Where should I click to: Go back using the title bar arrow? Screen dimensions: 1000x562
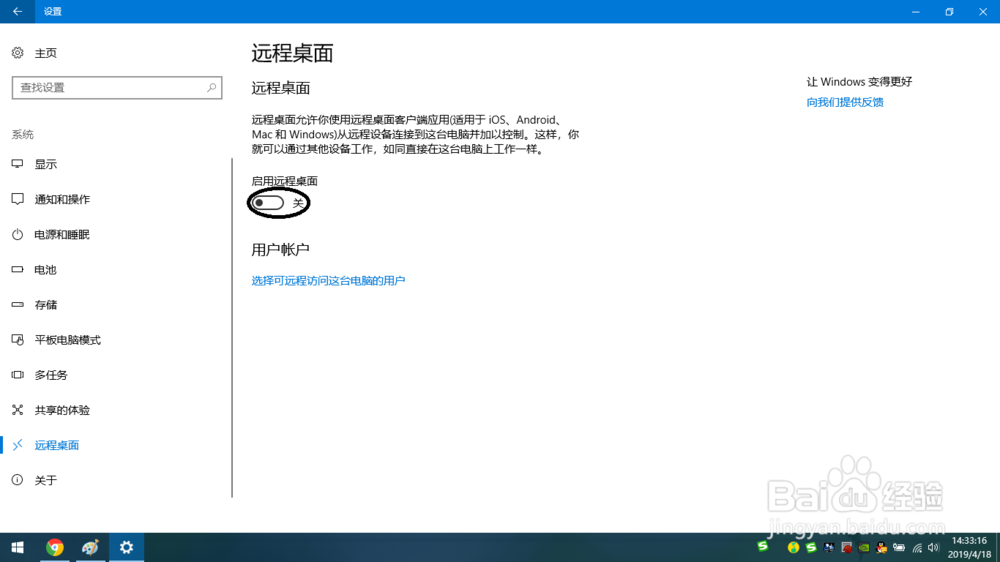pyautogui.click(x=17, y=11)
